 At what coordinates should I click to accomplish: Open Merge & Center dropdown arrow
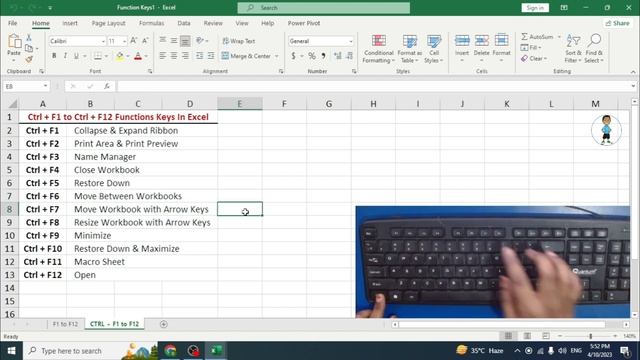[277, 56]
